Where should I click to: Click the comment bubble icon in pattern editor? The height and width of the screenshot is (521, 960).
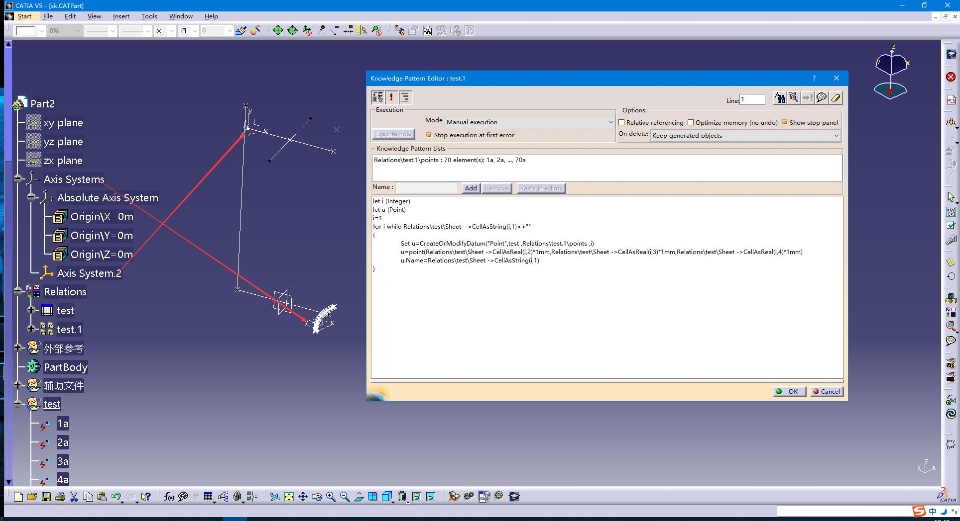click(x=822, y=97)
